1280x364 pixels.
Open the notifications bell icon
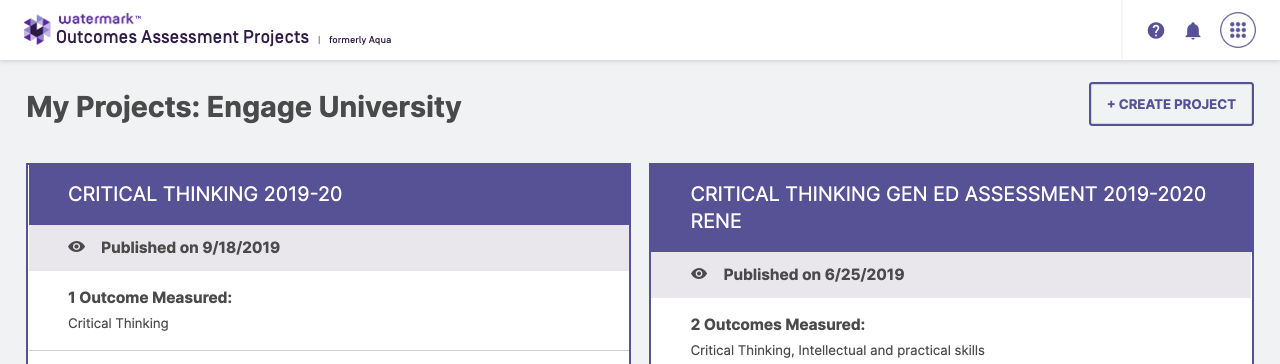pos(1193,30)
